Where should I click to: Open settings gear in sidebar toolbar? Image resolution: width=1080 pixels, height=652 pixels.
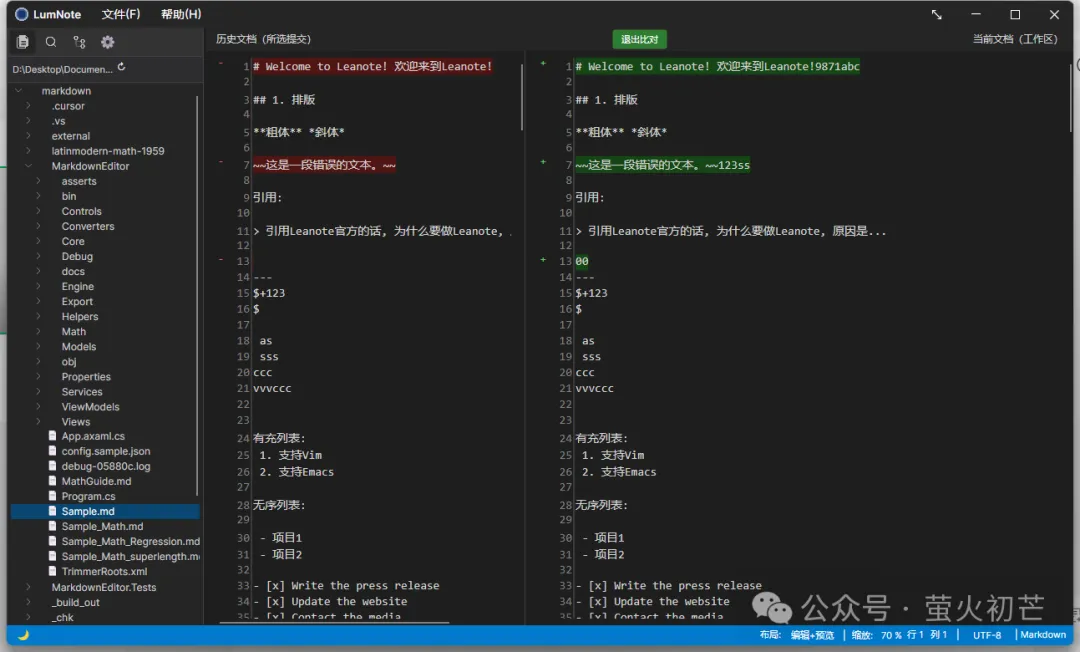(107, 42)
